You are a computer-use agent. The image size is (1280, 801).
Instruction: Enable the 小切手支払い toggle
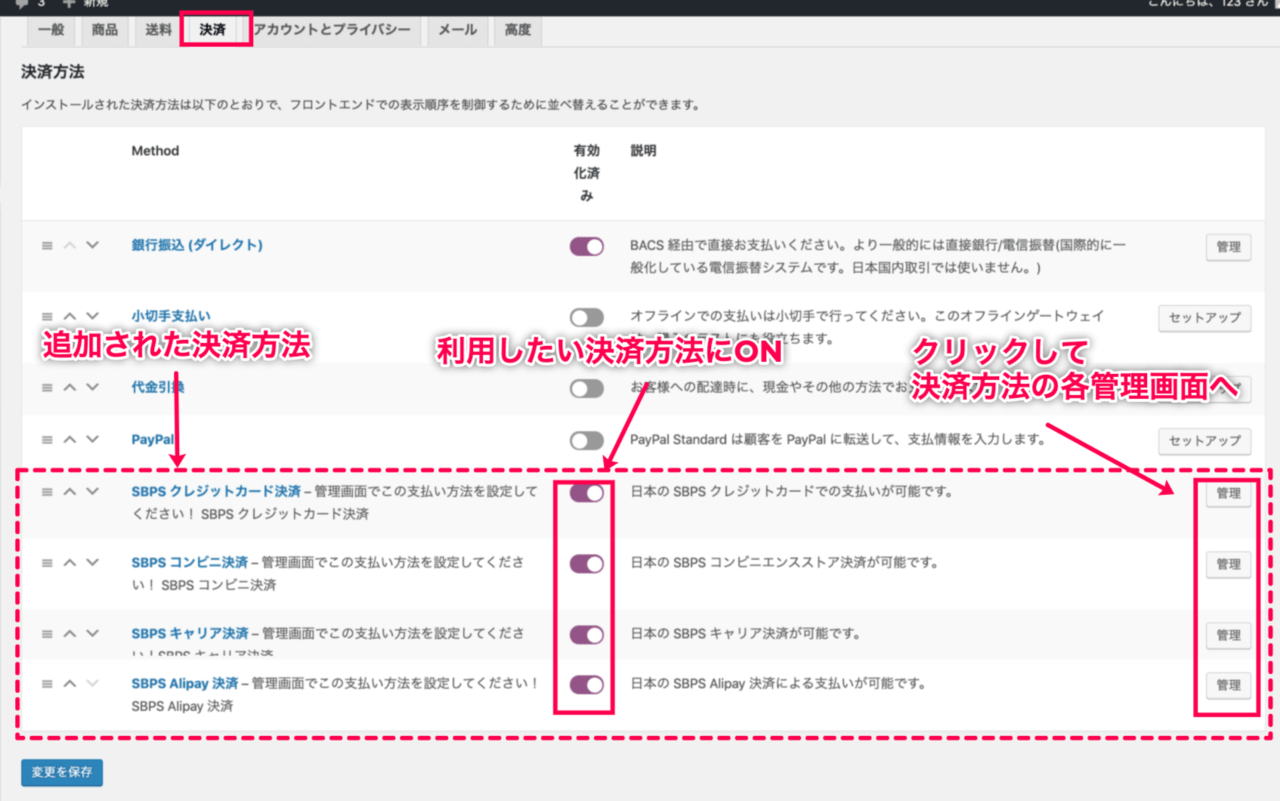(x=587, y=317)
